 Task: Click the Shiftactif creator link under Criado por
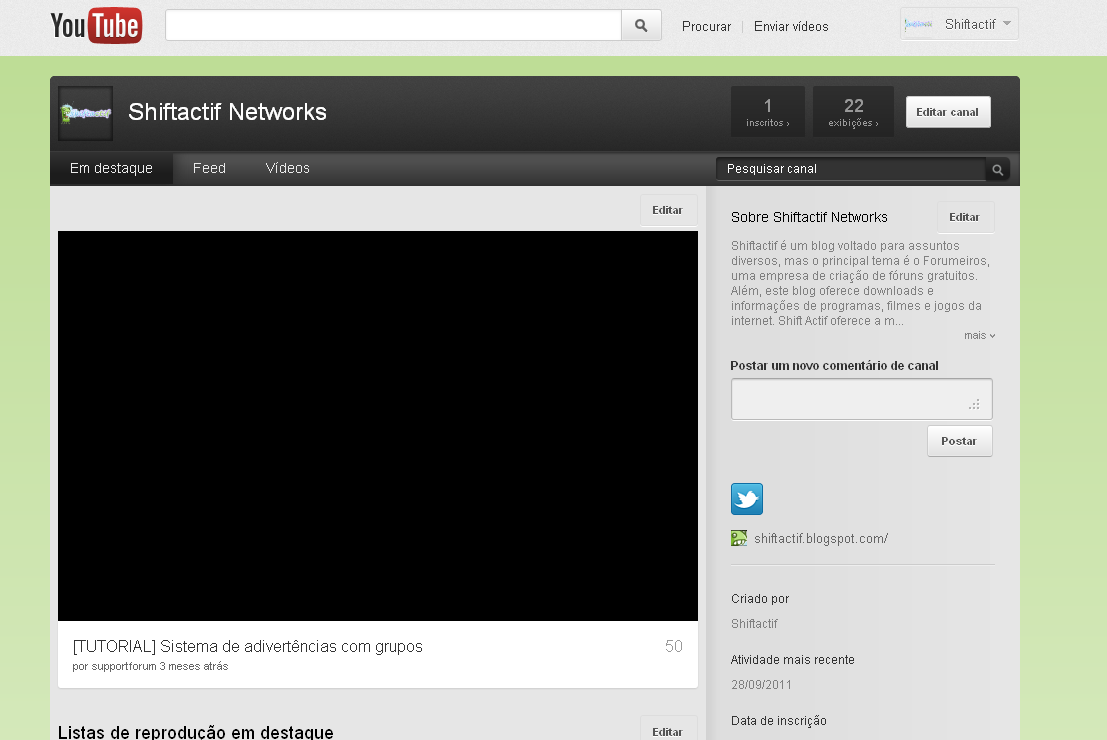[754, 623]
